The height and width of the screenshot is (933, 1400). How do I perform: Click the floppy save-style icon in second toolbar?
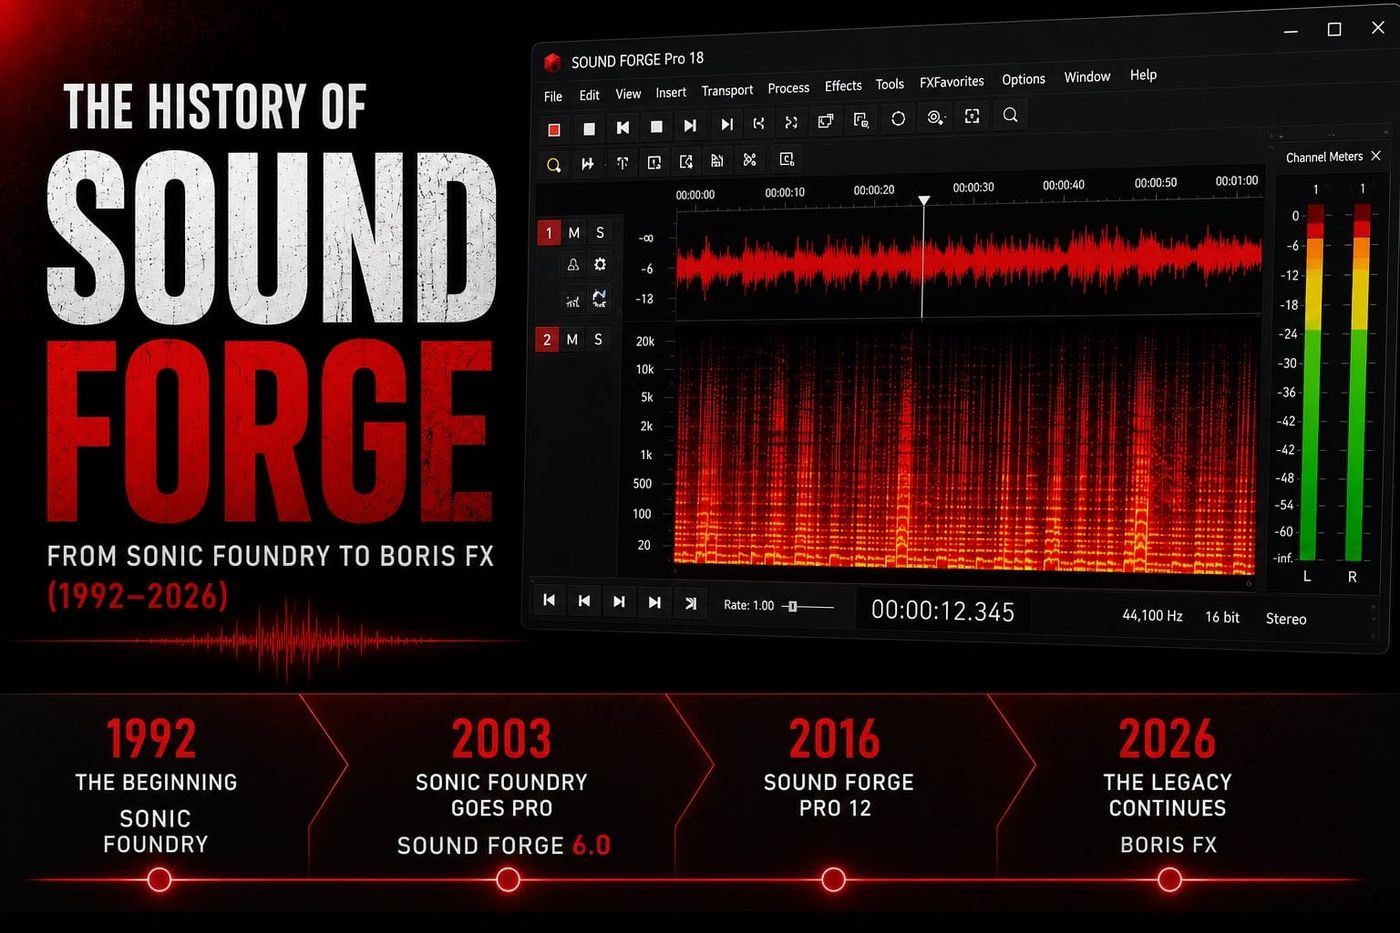coord(717,160)
